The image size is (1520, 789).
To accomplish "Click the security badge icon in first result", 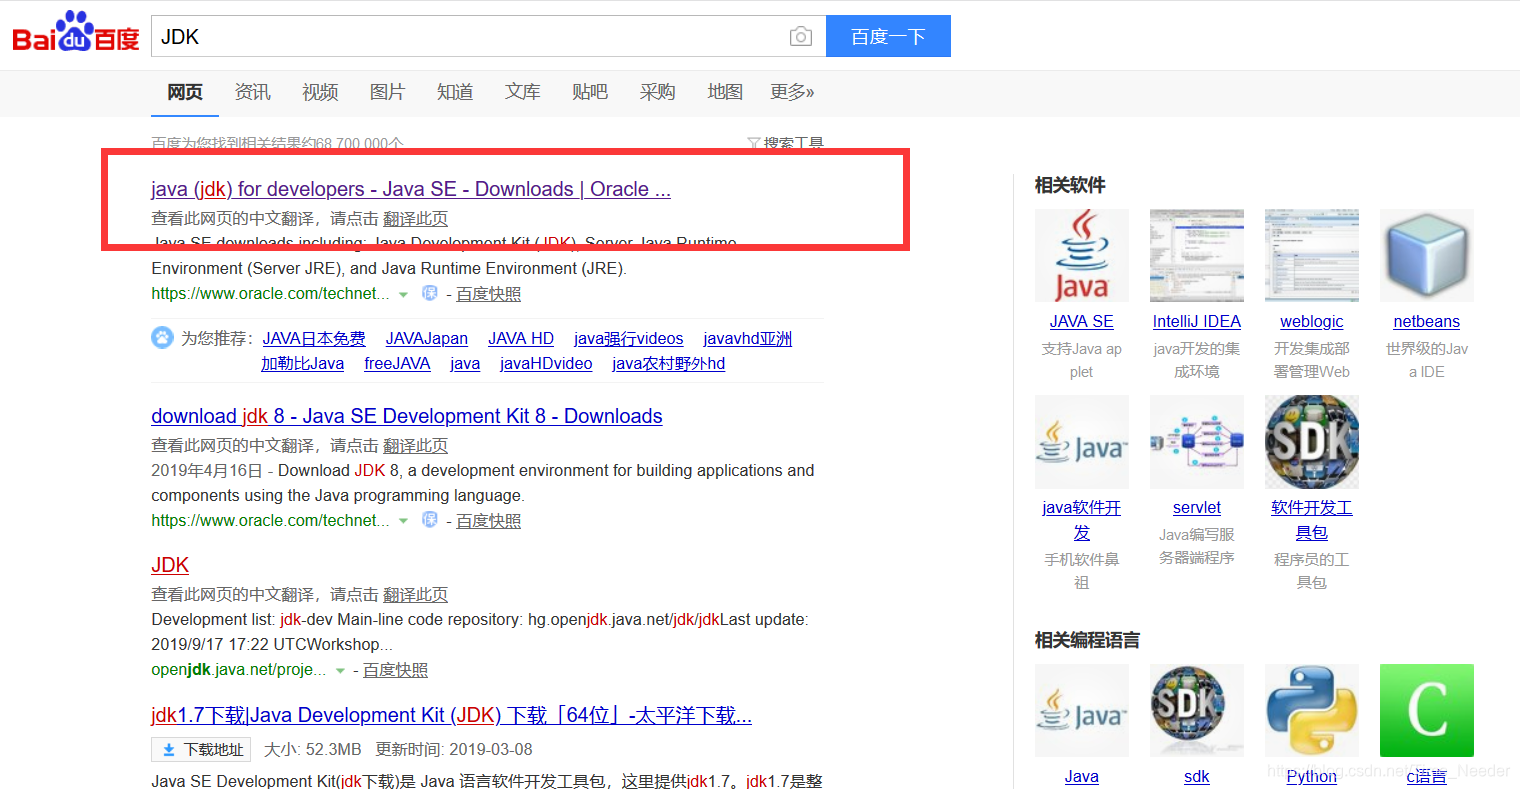I will point(430,293).
